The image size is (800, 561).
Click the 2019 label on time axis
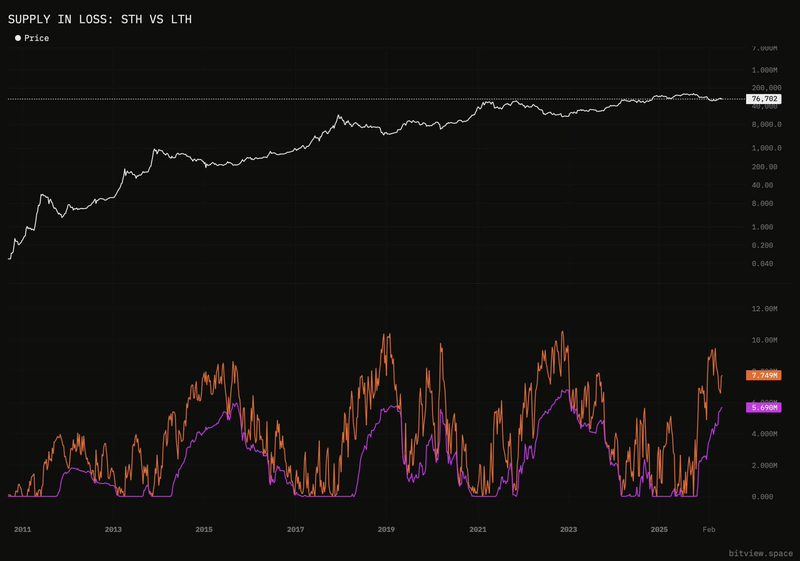coord(386,529)
